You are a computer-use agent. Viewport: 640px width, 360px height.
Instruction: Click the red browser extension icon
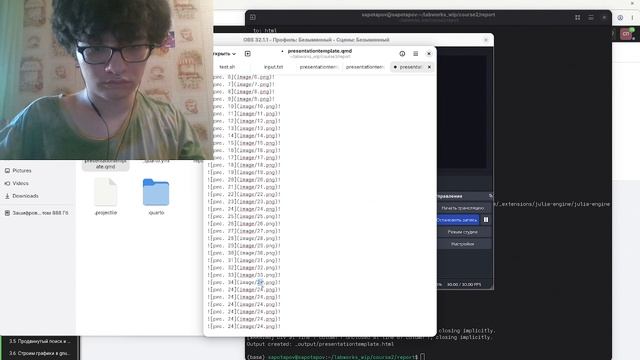pyautogui.click(x=627, y=34)
